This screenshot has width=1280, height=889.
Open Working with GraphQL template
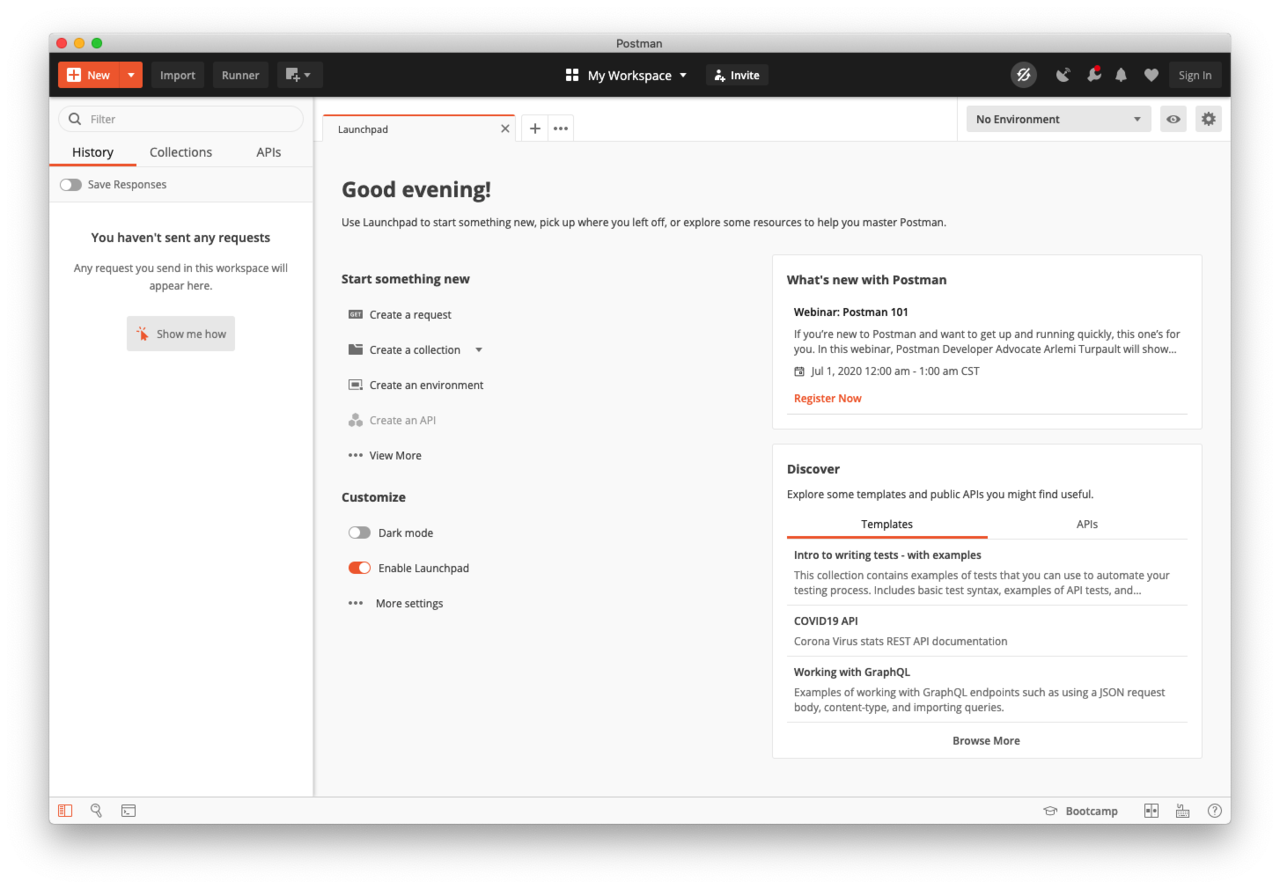pos(987,690)
